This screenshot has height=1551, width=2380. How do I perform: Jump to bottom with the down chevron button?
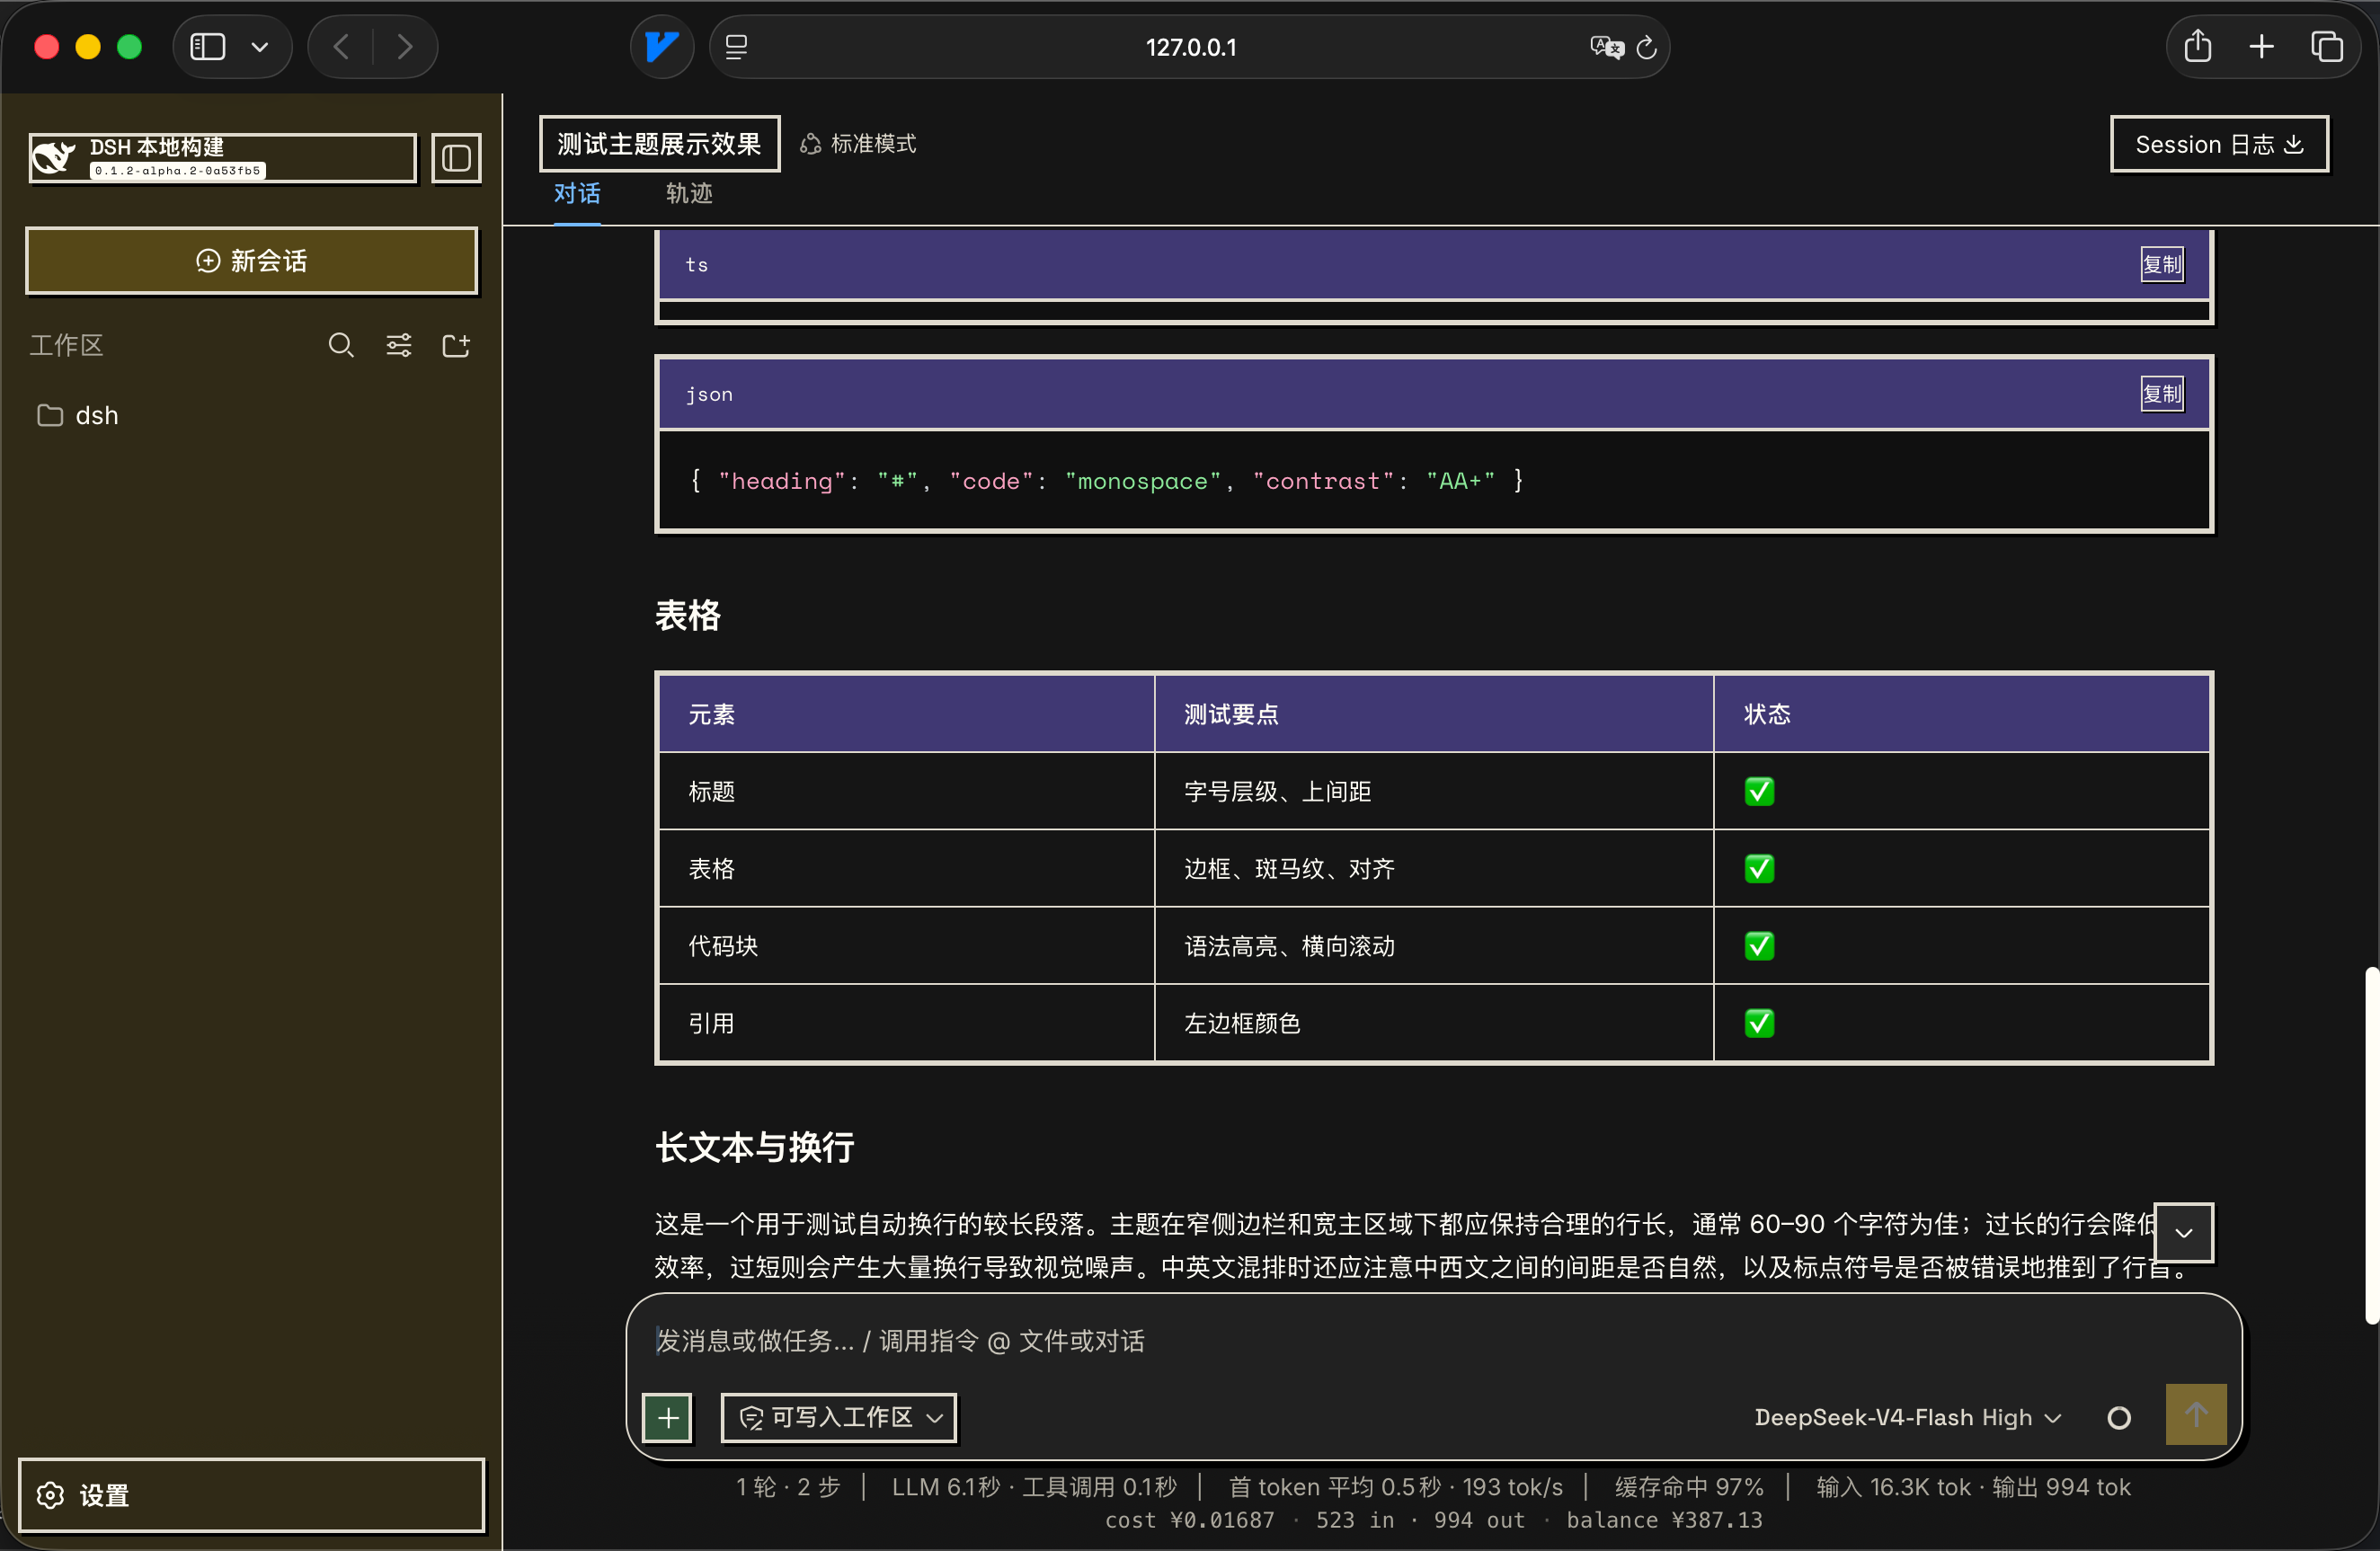[2183, 1232]
